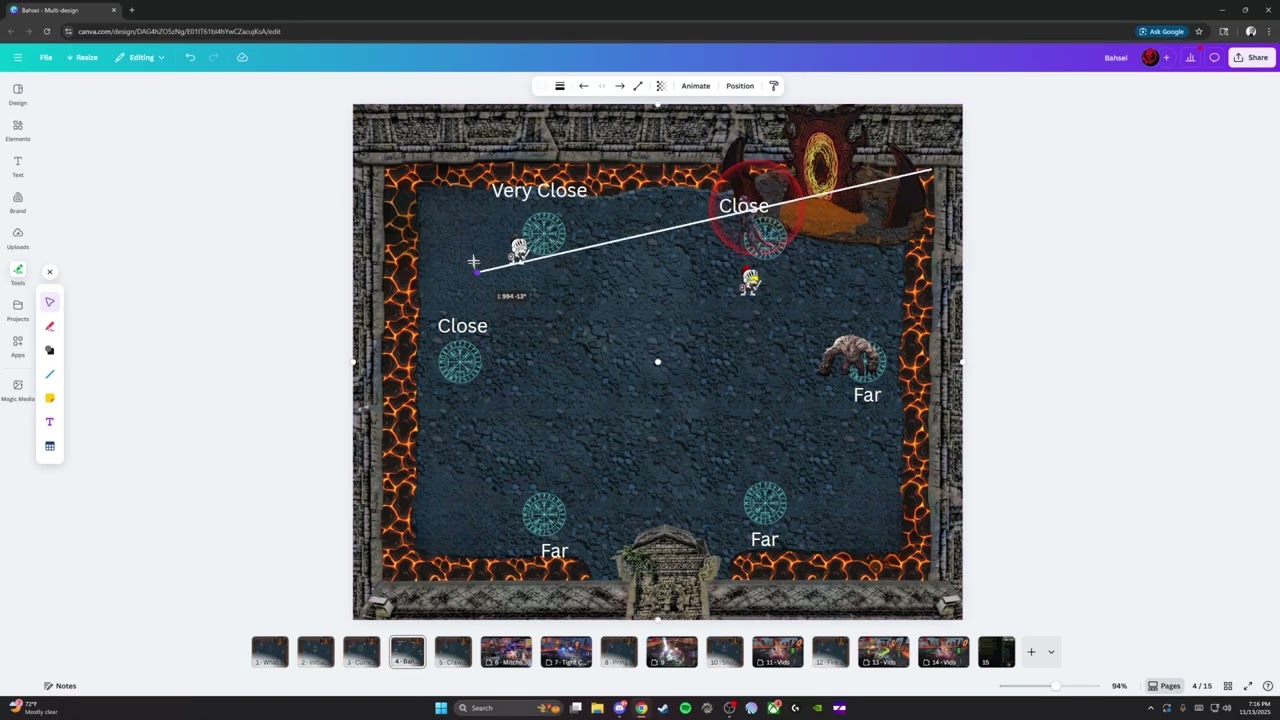The image size is (1280, 720).
Task: Set the line start arrow
Action: [584, 86]
